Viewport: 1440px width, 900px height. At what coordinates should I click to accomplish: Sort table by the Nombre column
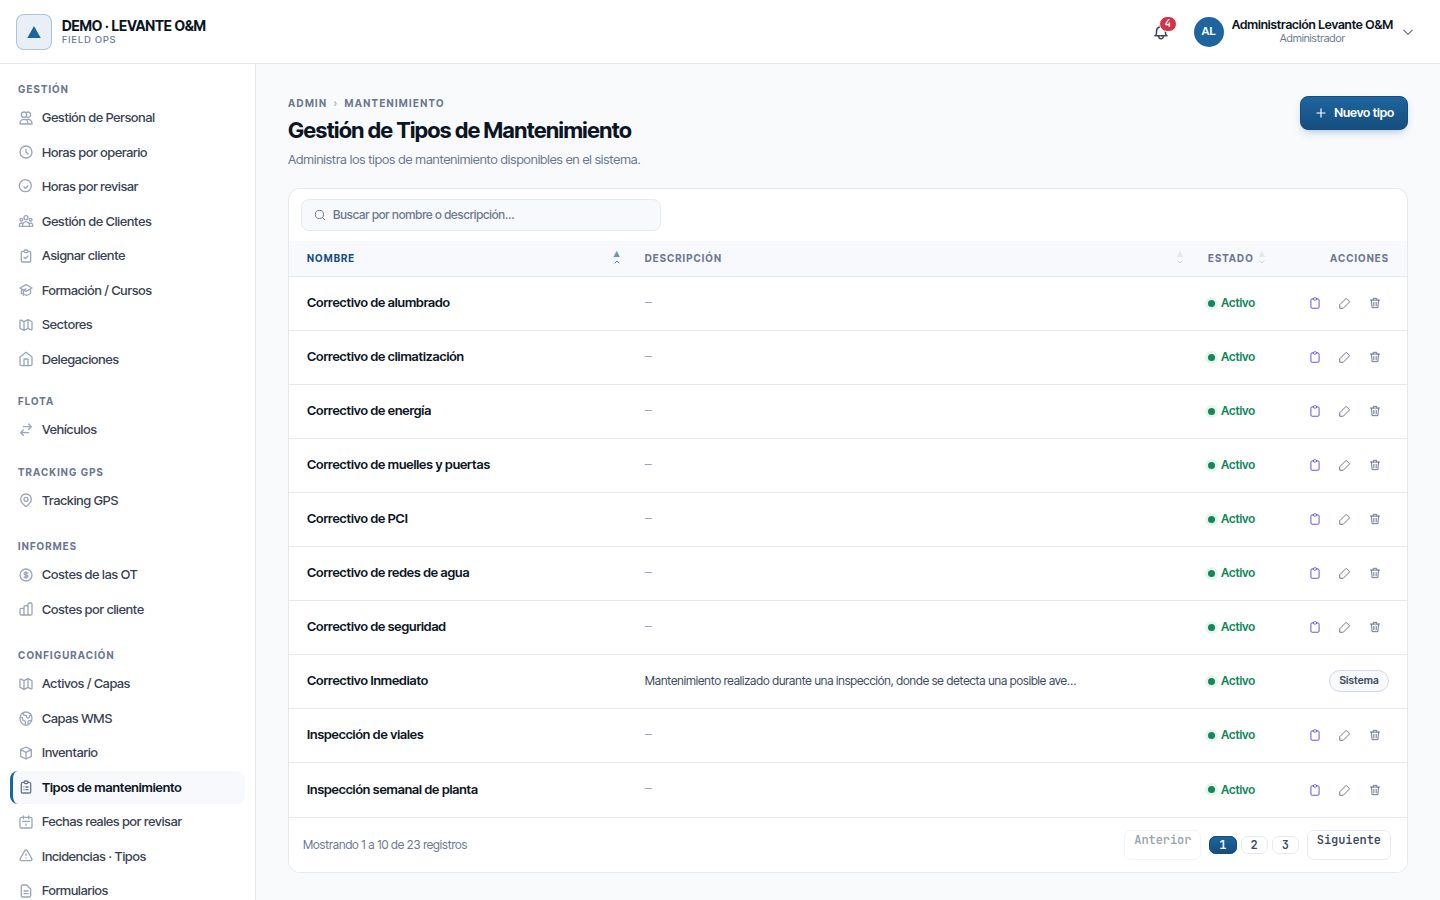point(463,258)
